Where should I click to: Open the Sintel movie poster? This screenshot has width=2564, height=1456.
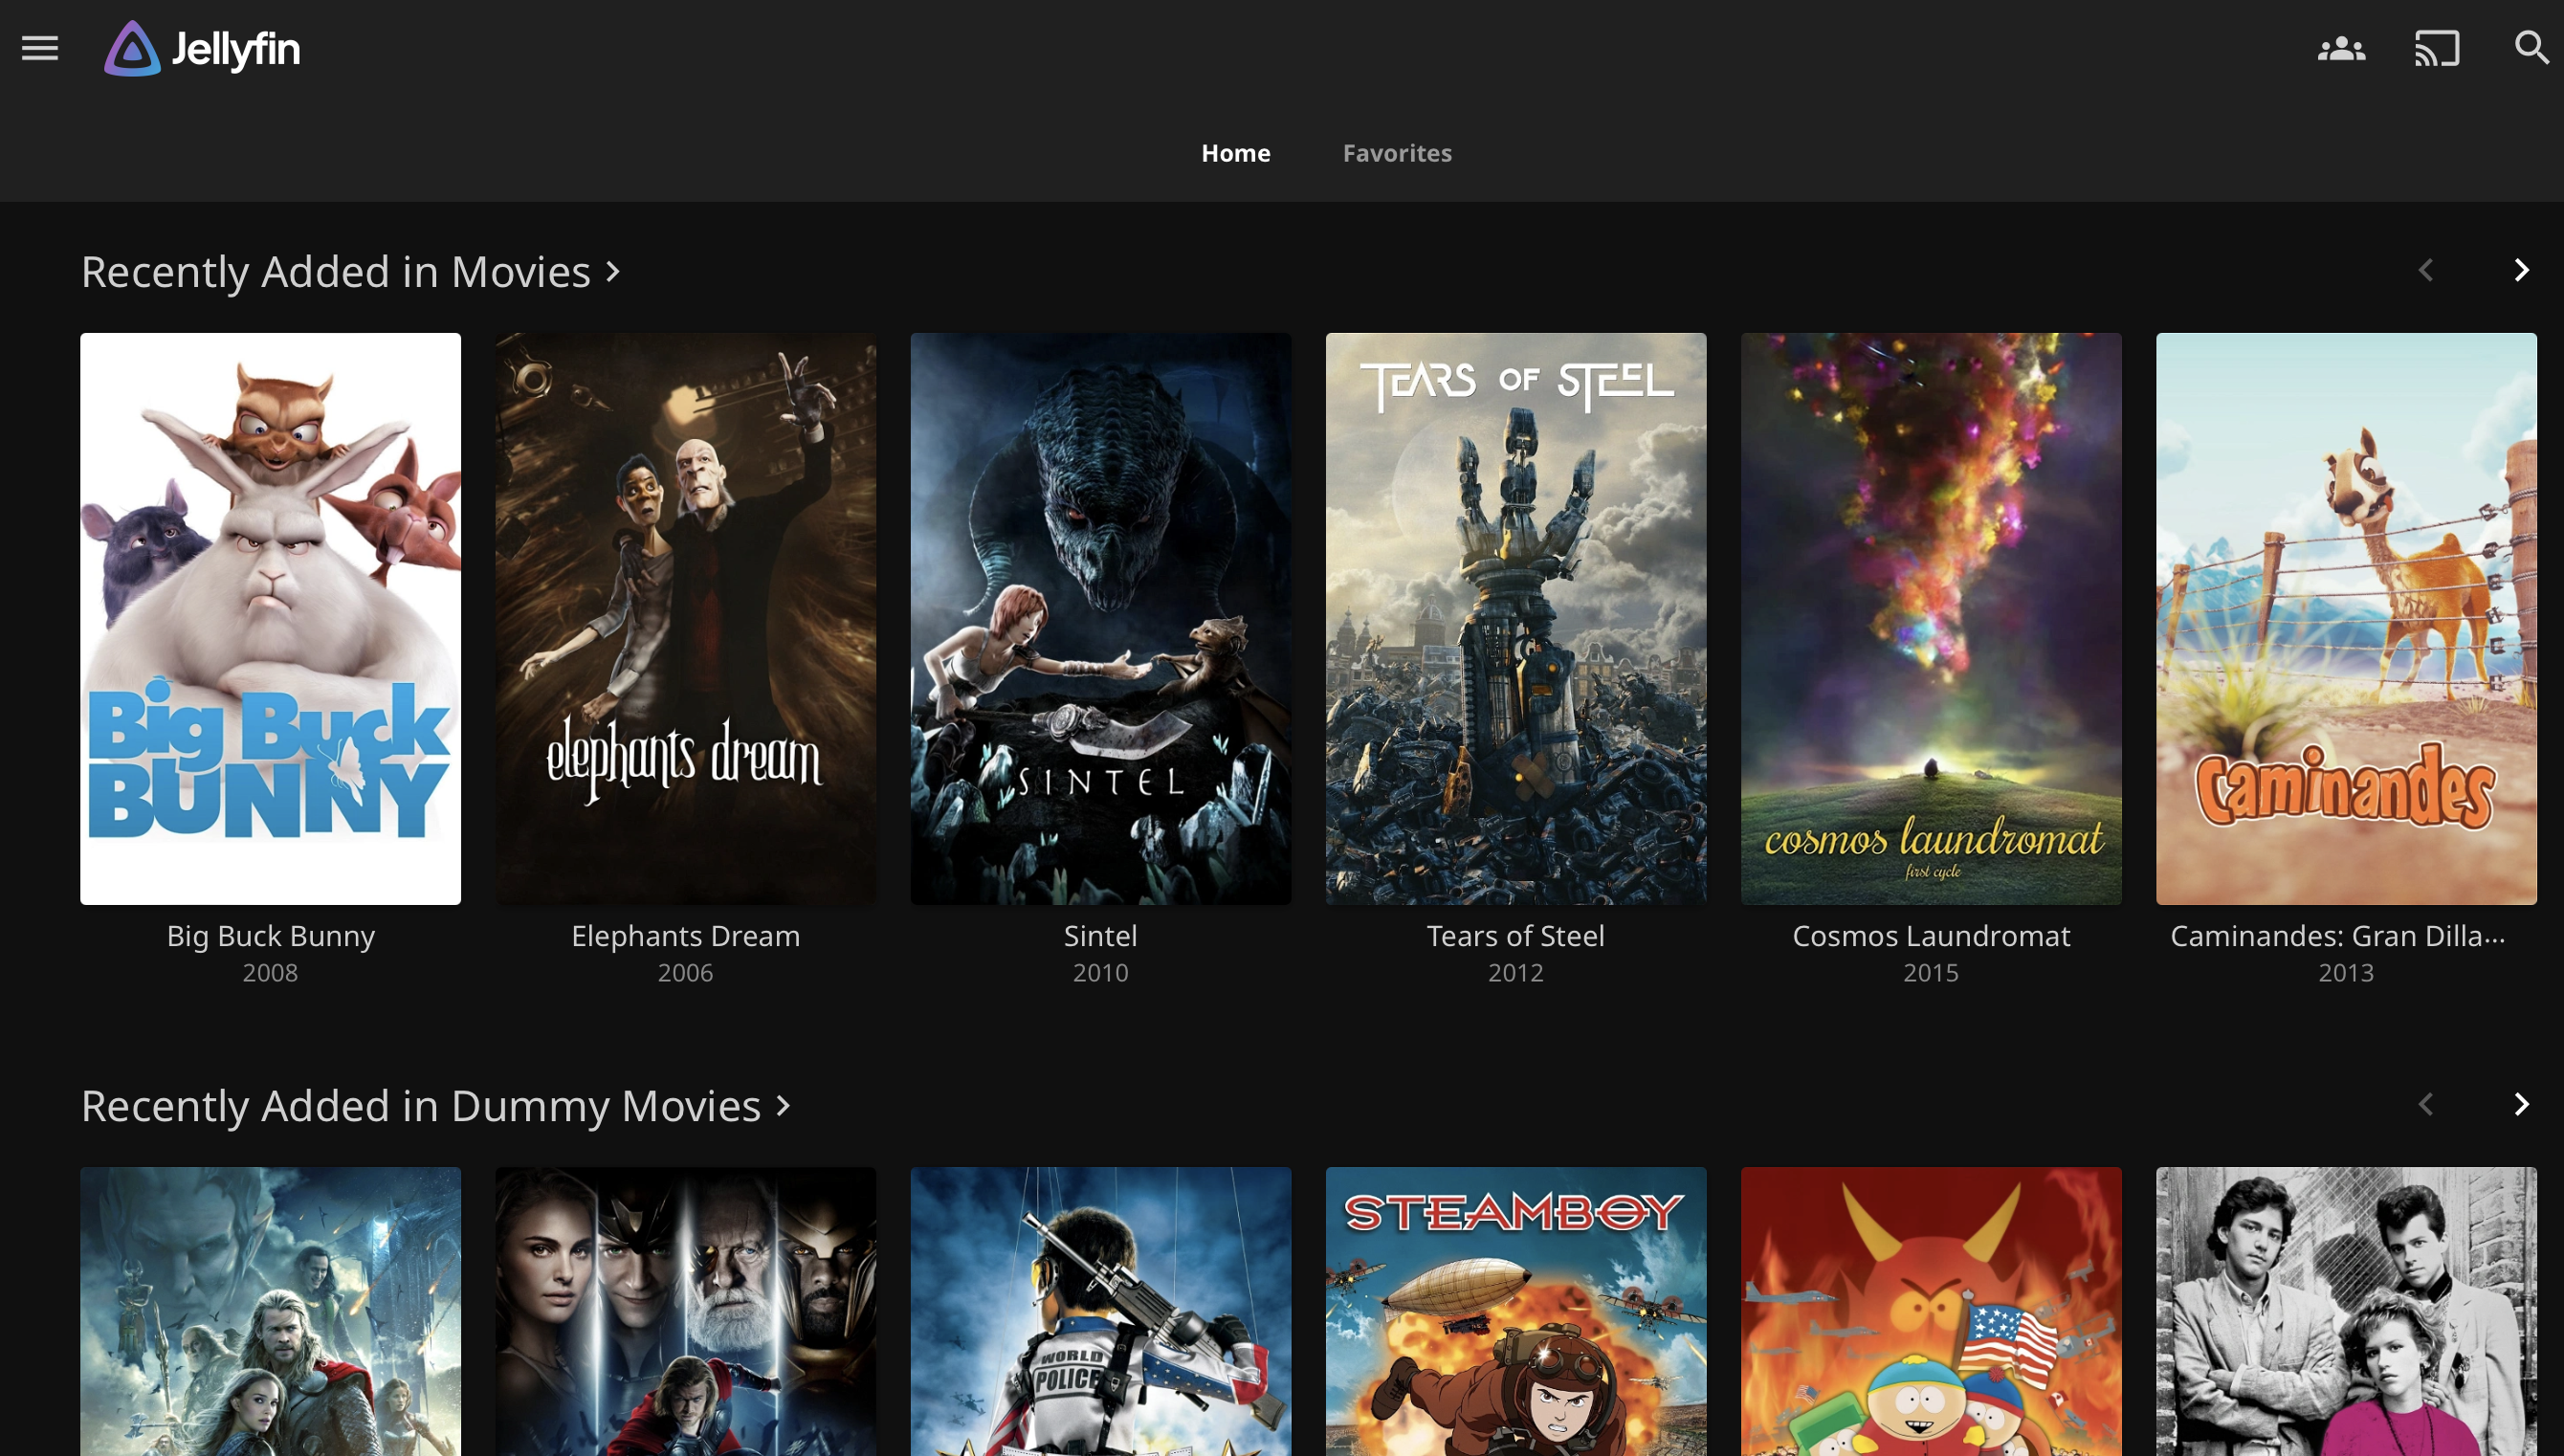pos(1100,618)
